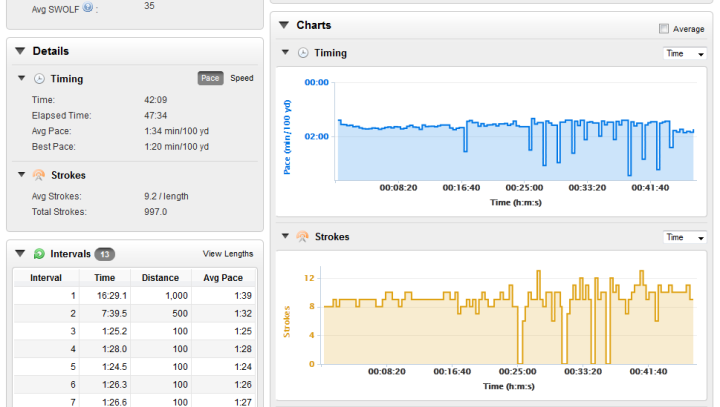Sort by the Avg Pace column header
Screen dimensions: 720x407
pos(223,277)
